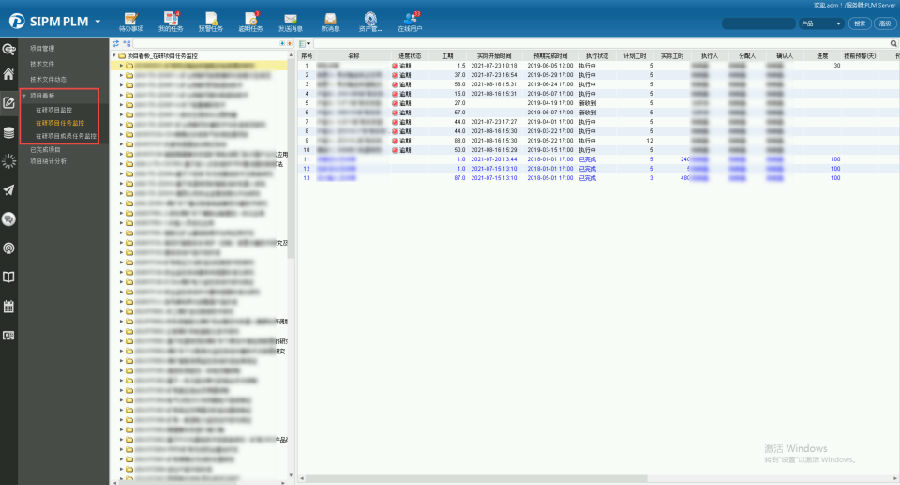Click the 高级 advanced search button
This screenshot has width=900, height=485.
point(885,24)
